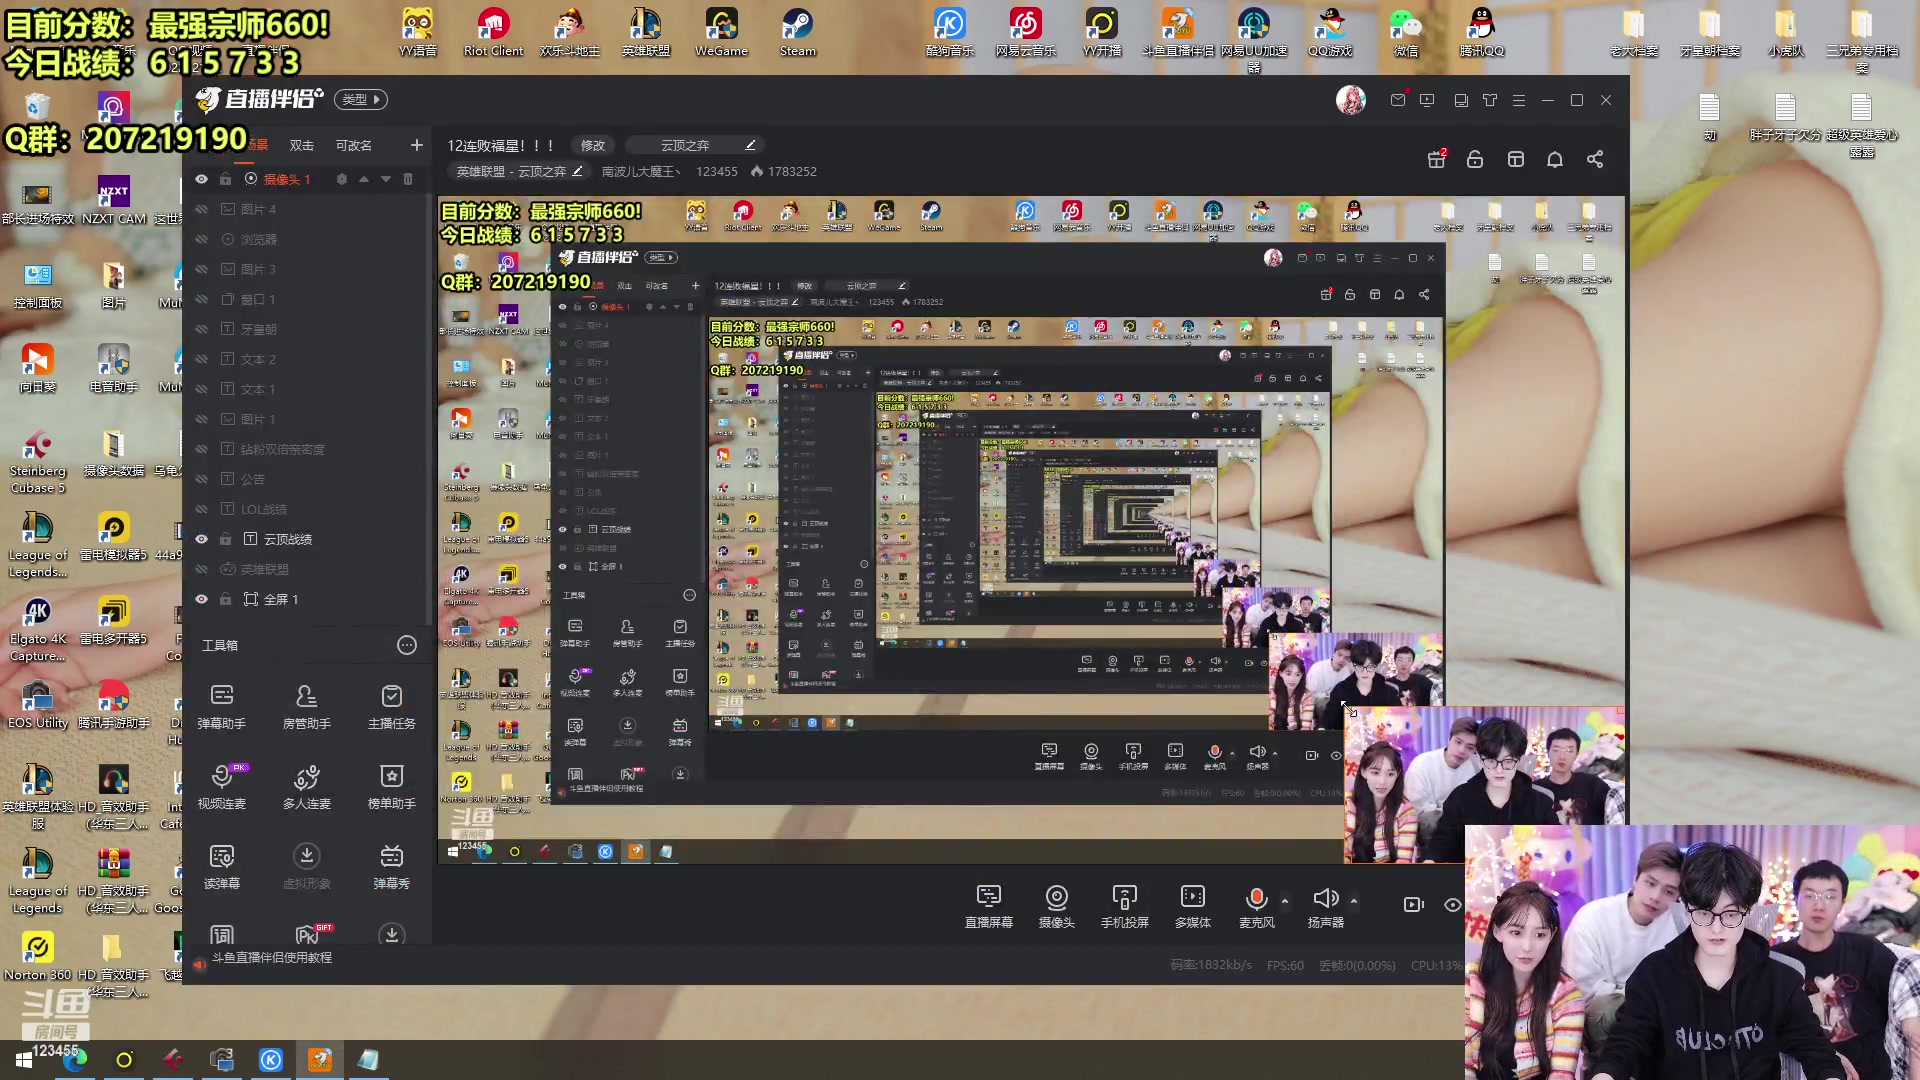
Task: Open the 弹幕助手 tool
Action: [x=222, y=706]
